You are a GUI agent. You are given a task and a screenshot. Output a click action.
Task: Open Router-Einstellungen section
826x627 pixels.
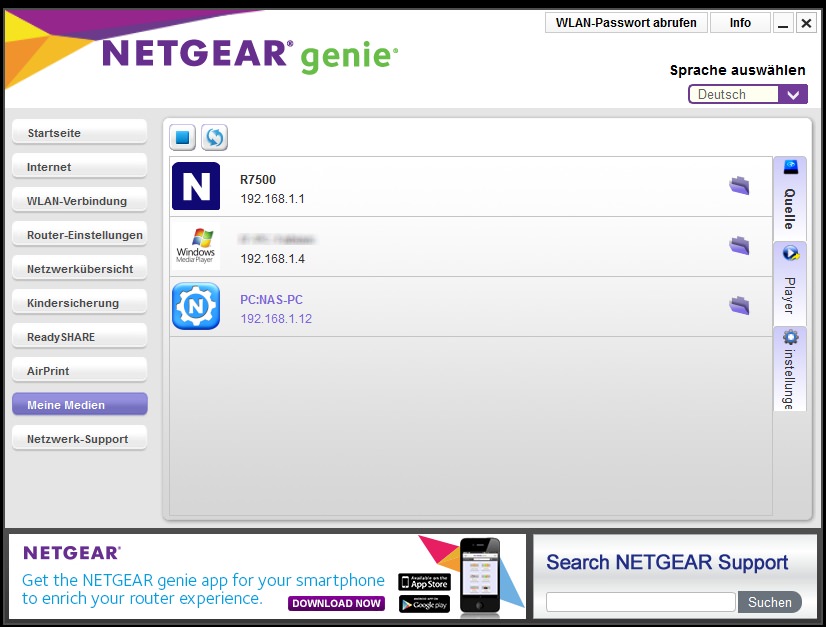click(80, 235)
